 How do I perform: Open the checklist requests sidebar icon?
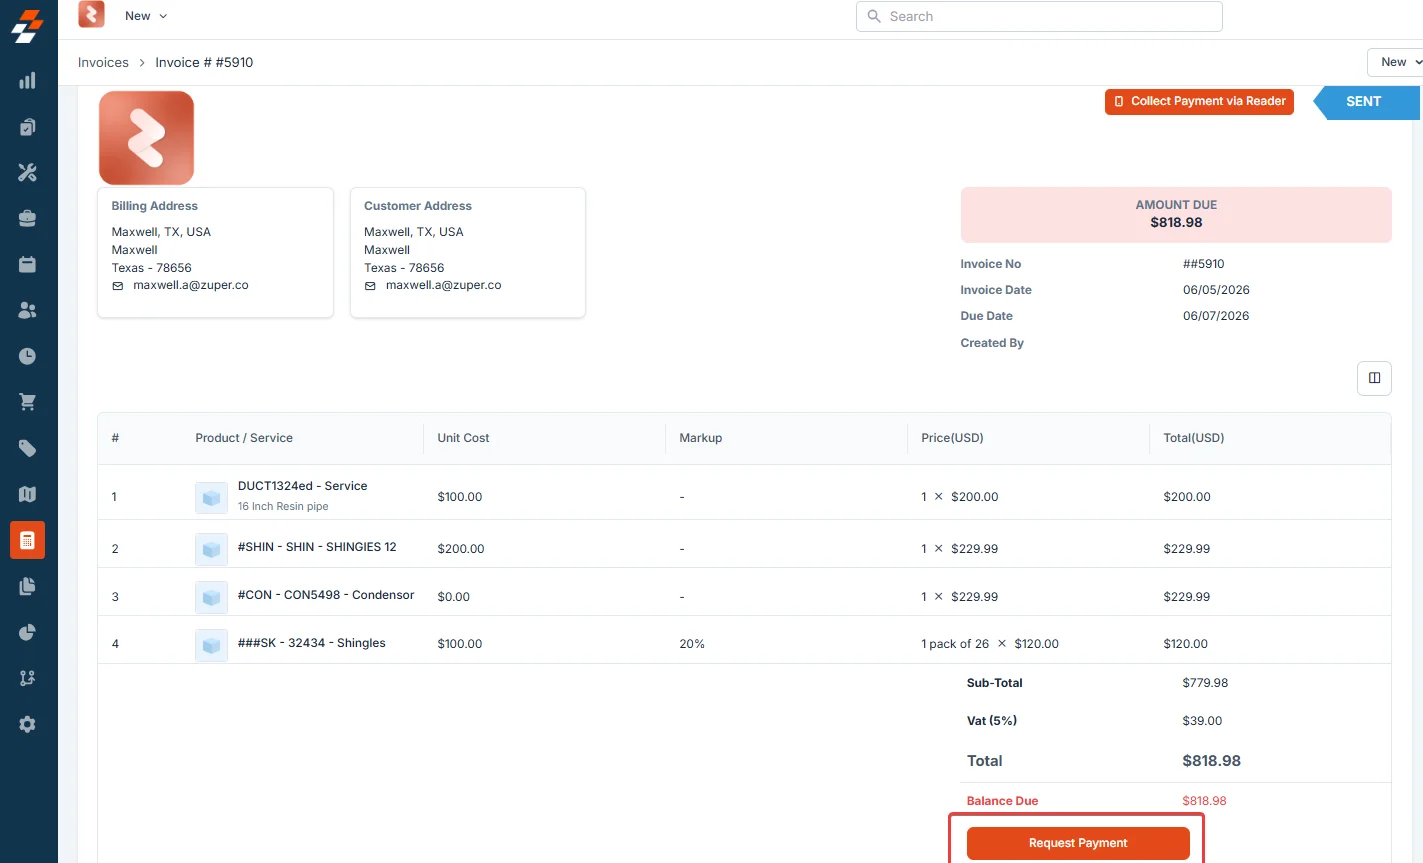28,127
